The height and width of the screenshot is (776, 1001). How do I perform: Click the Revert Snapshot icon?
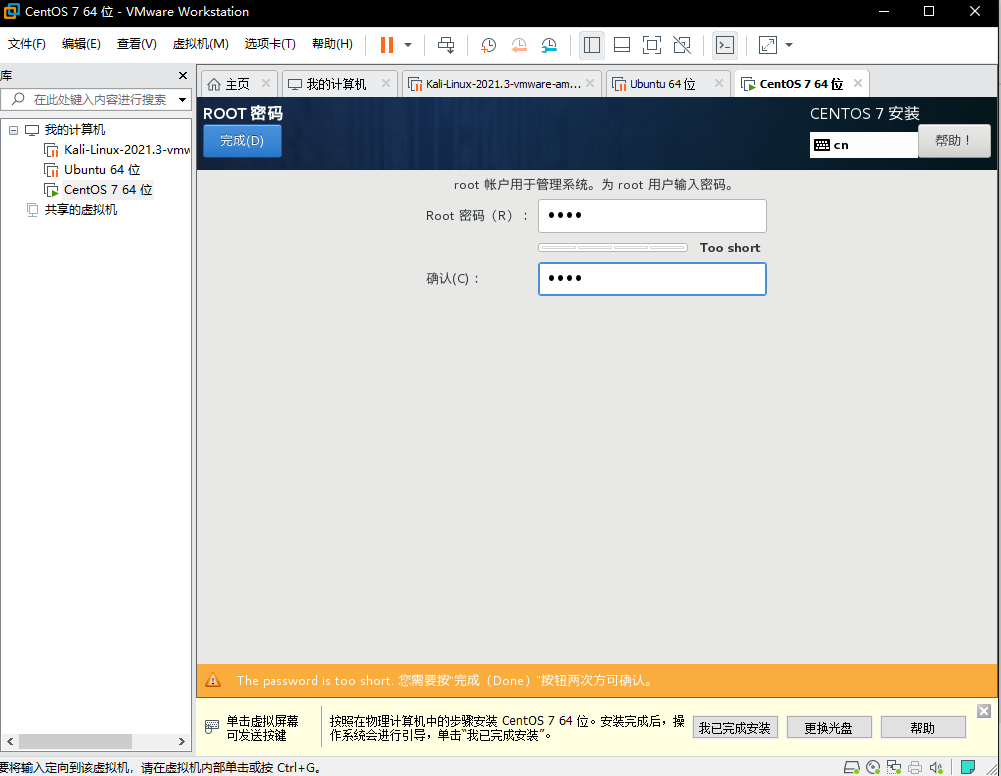(519, 45)
